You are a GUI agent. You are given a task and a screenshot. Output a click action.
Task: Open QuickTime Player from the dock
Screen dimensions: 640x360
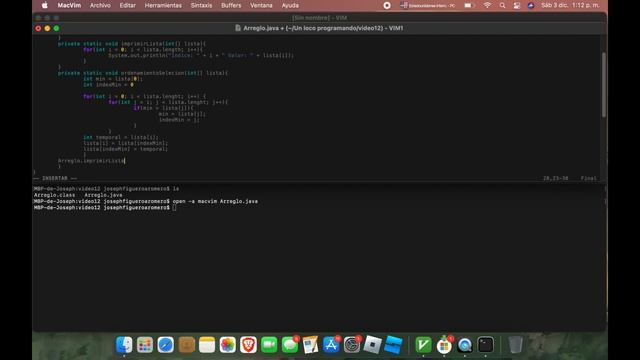tap(464, 345)
